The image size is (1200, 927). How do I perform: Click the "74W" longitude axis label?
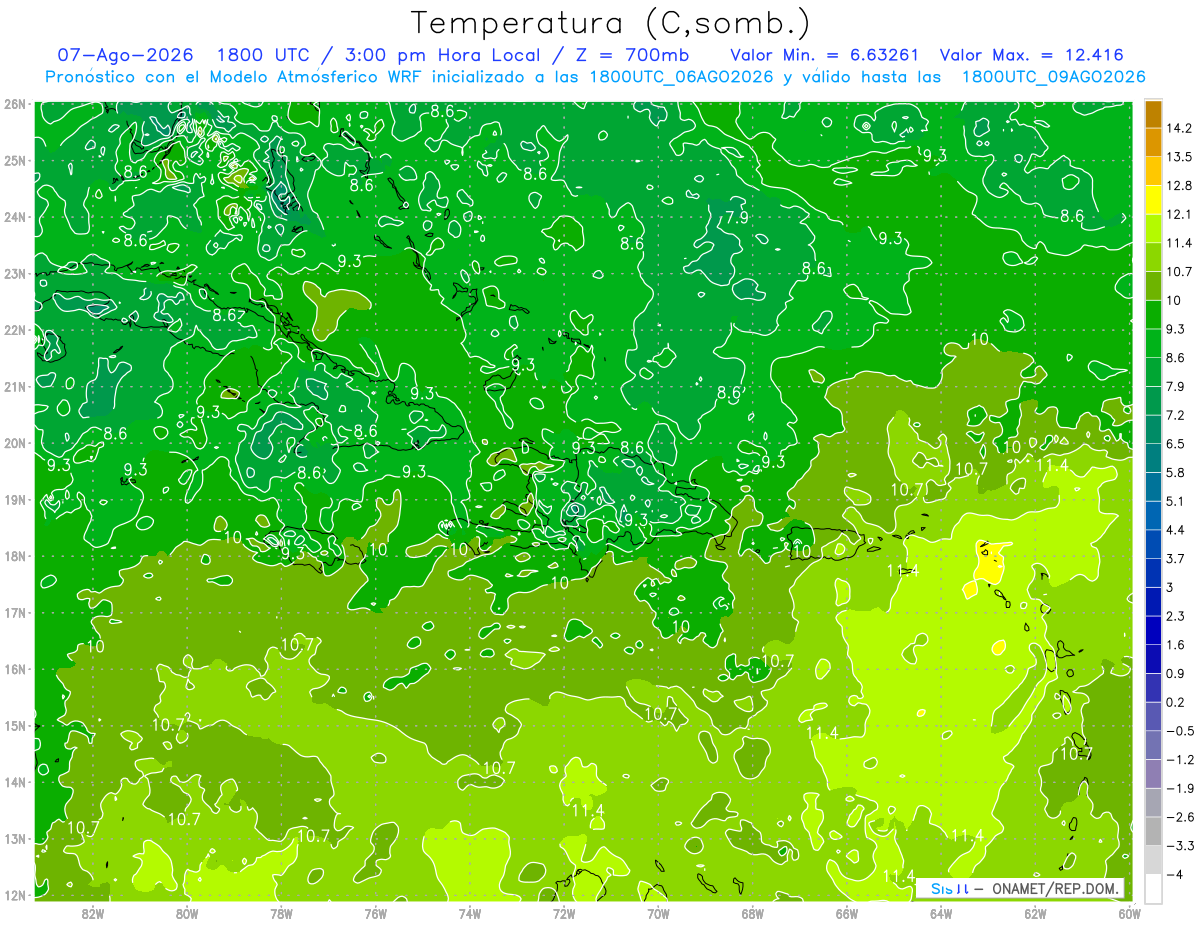click(469, 913)
